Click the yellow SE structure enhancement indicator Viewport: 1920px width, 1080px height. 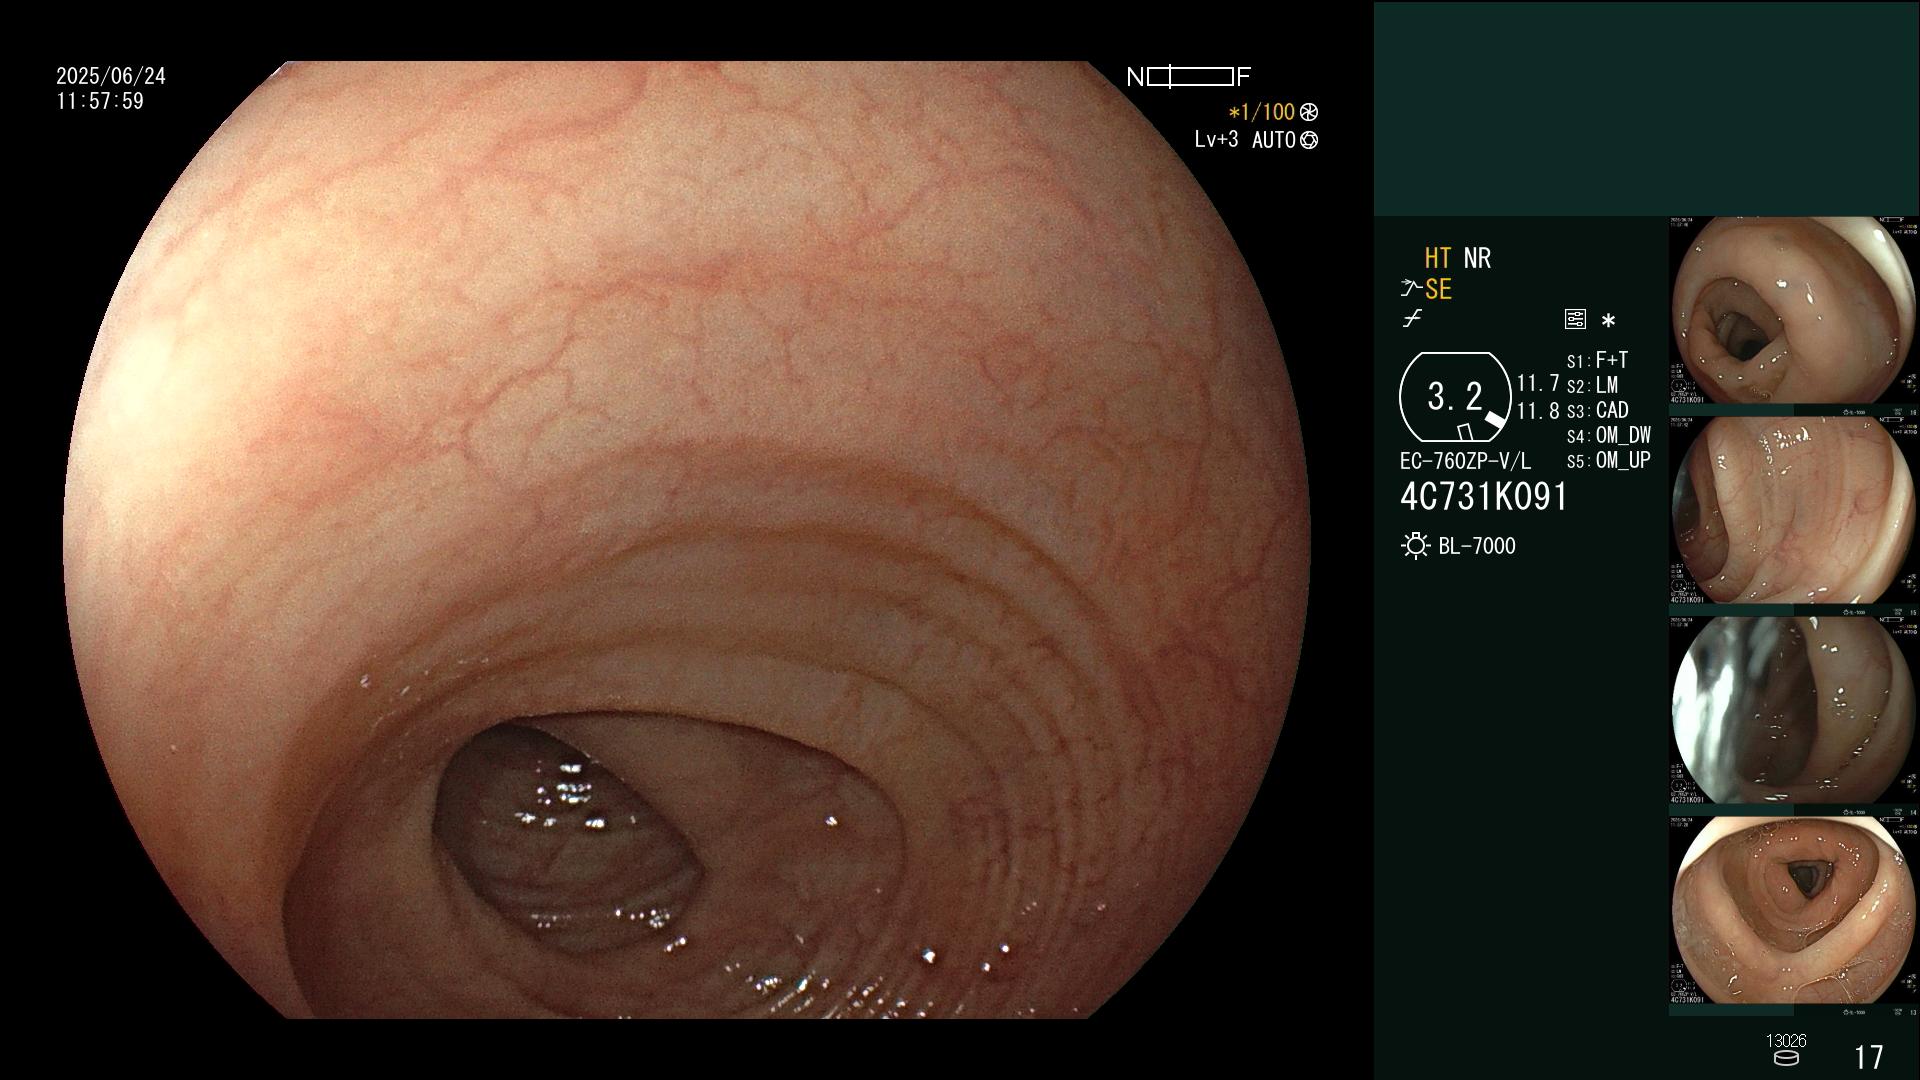coord(1438,290)
